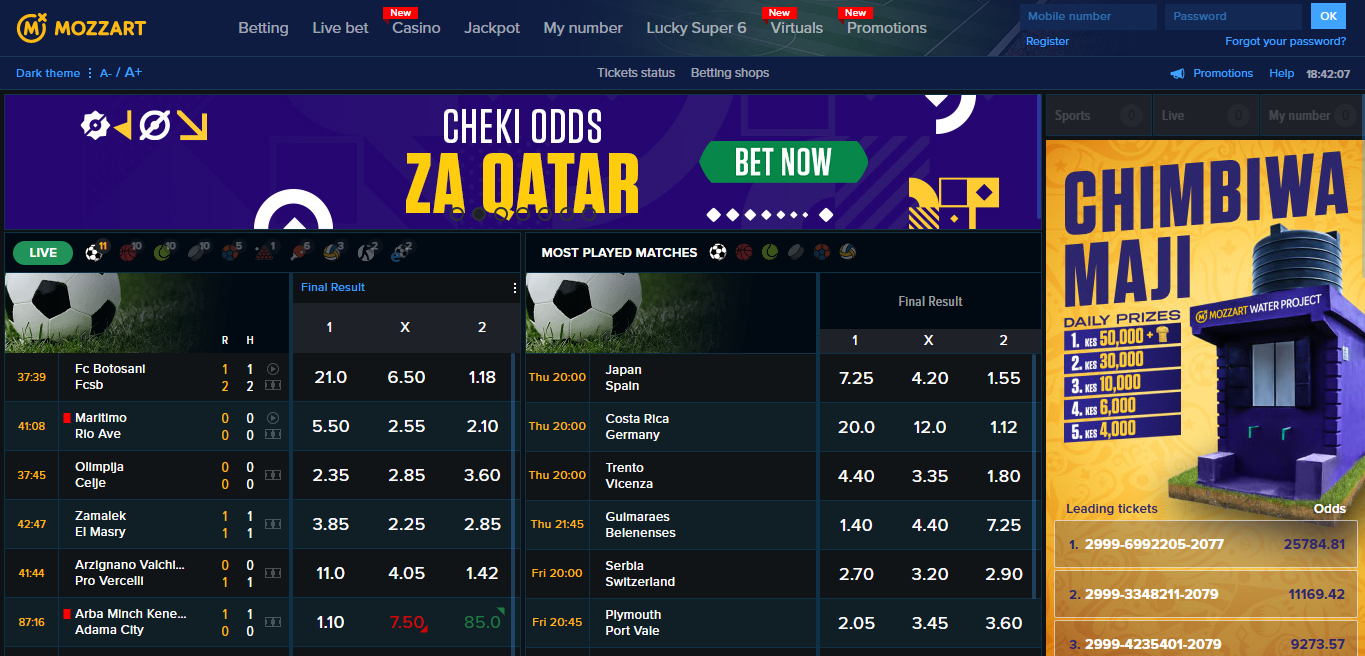1365x656 pixels.
Task: Expand the Sports ticket tab
Action: pyautogui.click(x=1098, y=115)
